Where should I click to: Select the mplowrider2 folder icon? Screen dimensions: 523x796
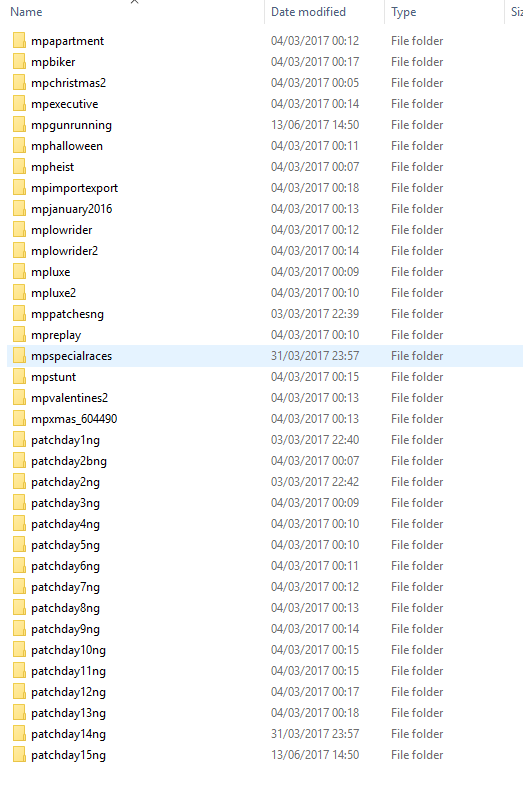(x=19, y=251)
